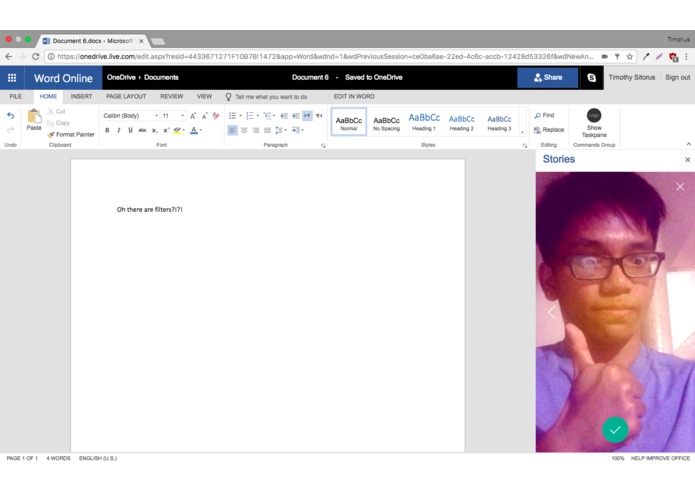Viewport: 695px width, 494px height.
Task: Copy the selected text
Action: (59, 123)
